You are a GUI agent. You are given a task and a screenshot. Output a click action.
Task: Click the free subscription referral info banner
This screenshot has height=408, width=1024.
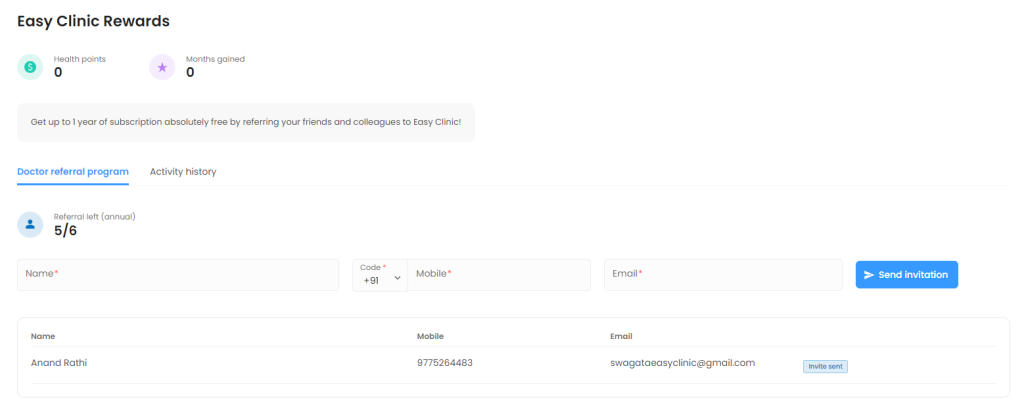click(246, 122)
